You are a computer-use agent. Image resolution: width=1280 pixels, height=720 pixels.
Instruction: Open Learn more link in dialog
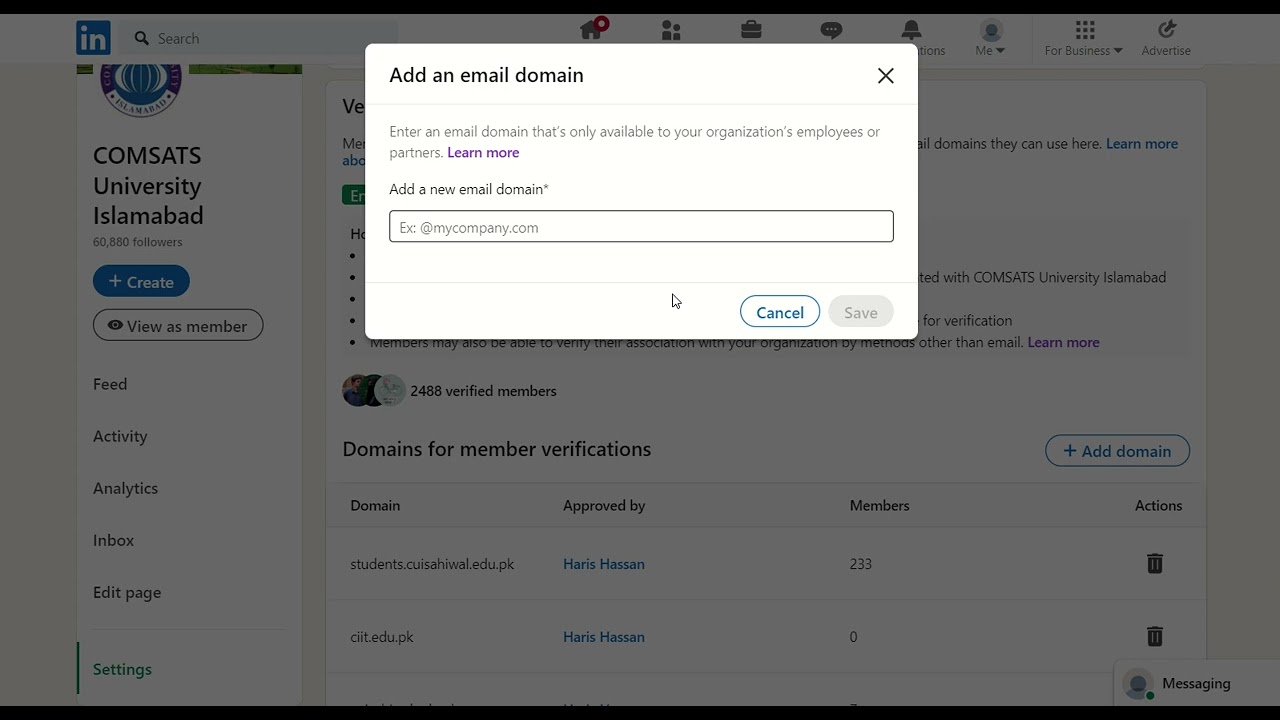[483, 153]
